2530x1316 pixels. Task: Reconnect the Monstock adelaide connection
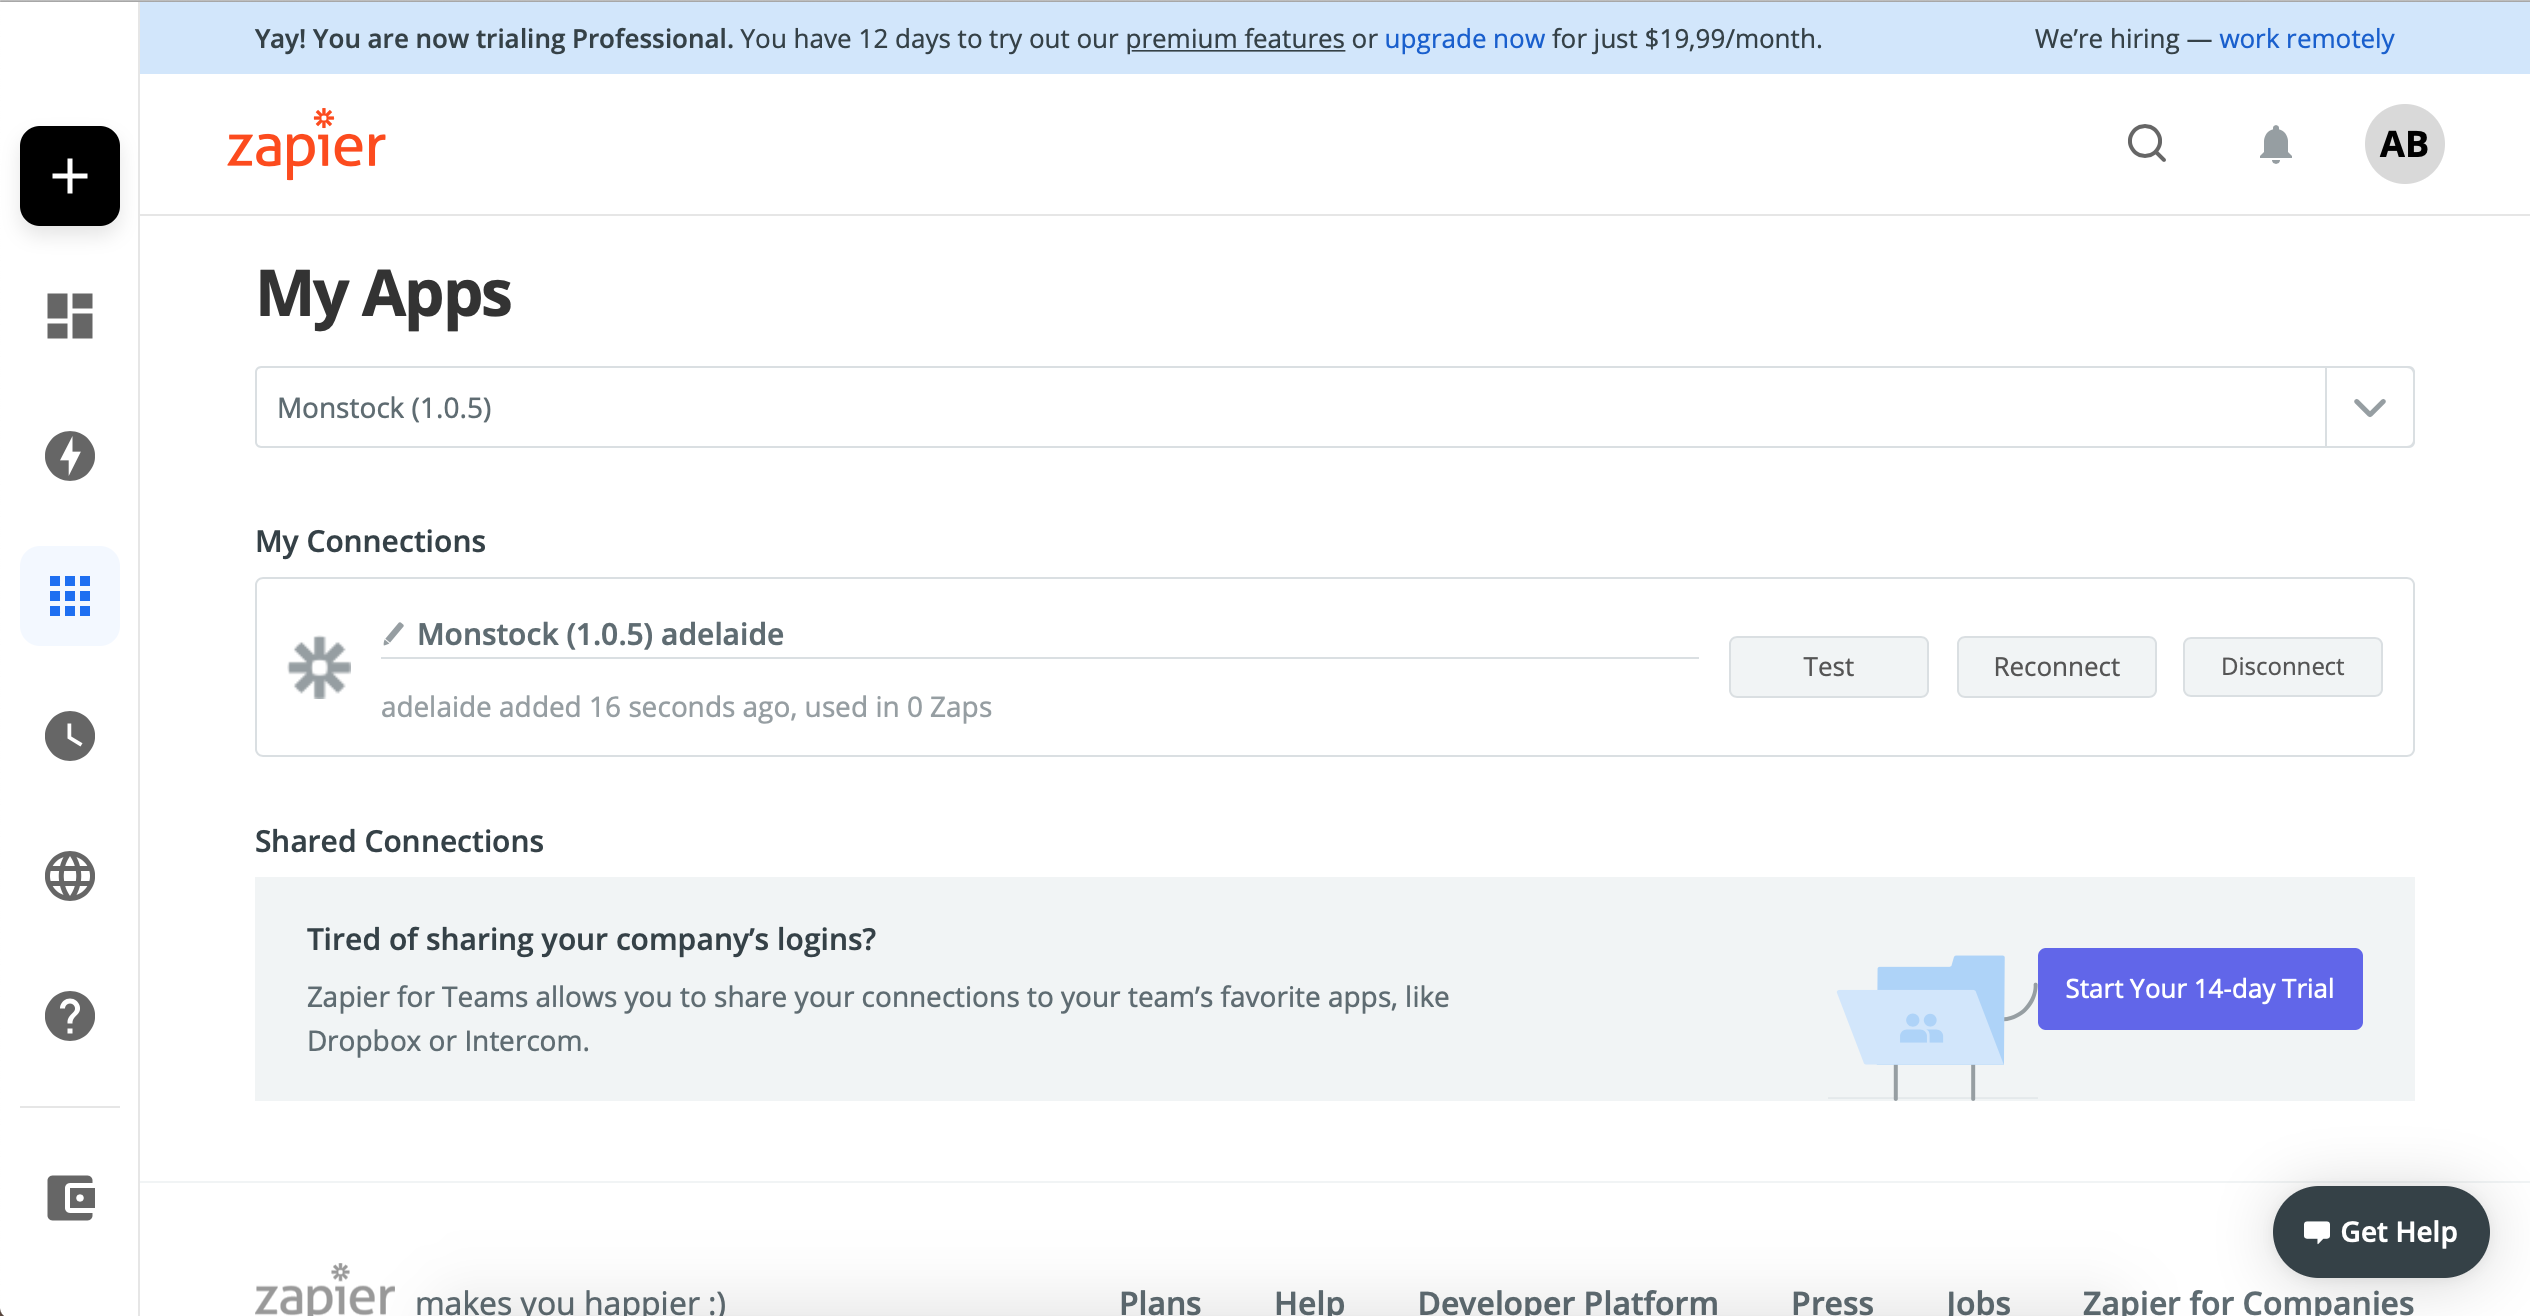(x=2056, y=667)
